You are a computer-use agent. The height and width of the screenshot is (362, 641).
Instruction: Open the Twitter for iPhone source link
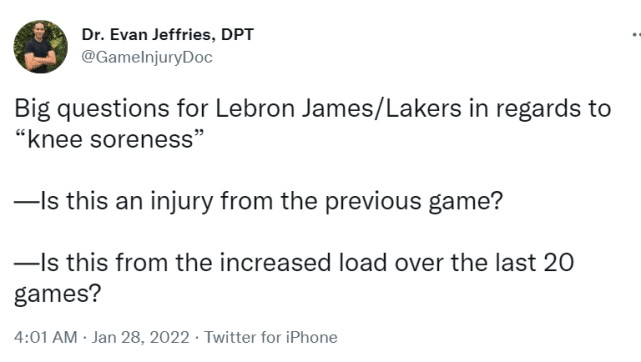click(x=271, y=337)
